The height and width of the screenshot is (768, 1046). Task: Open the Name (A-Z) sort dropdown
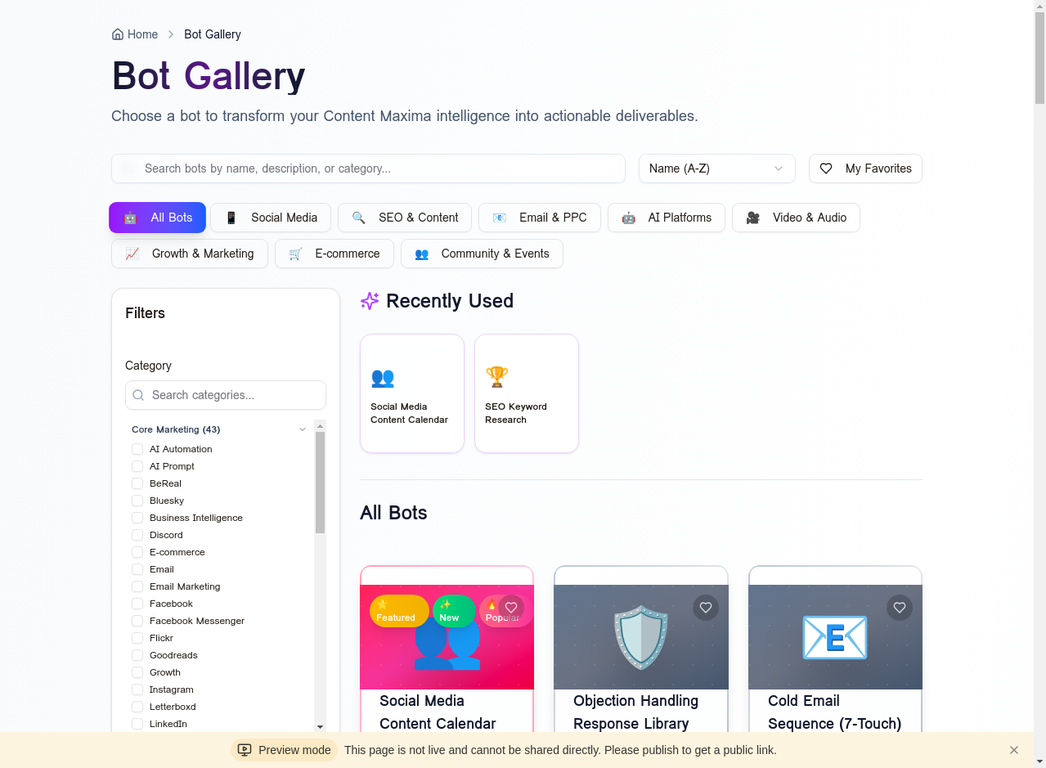pyautogui.click(x=717, y=168)
